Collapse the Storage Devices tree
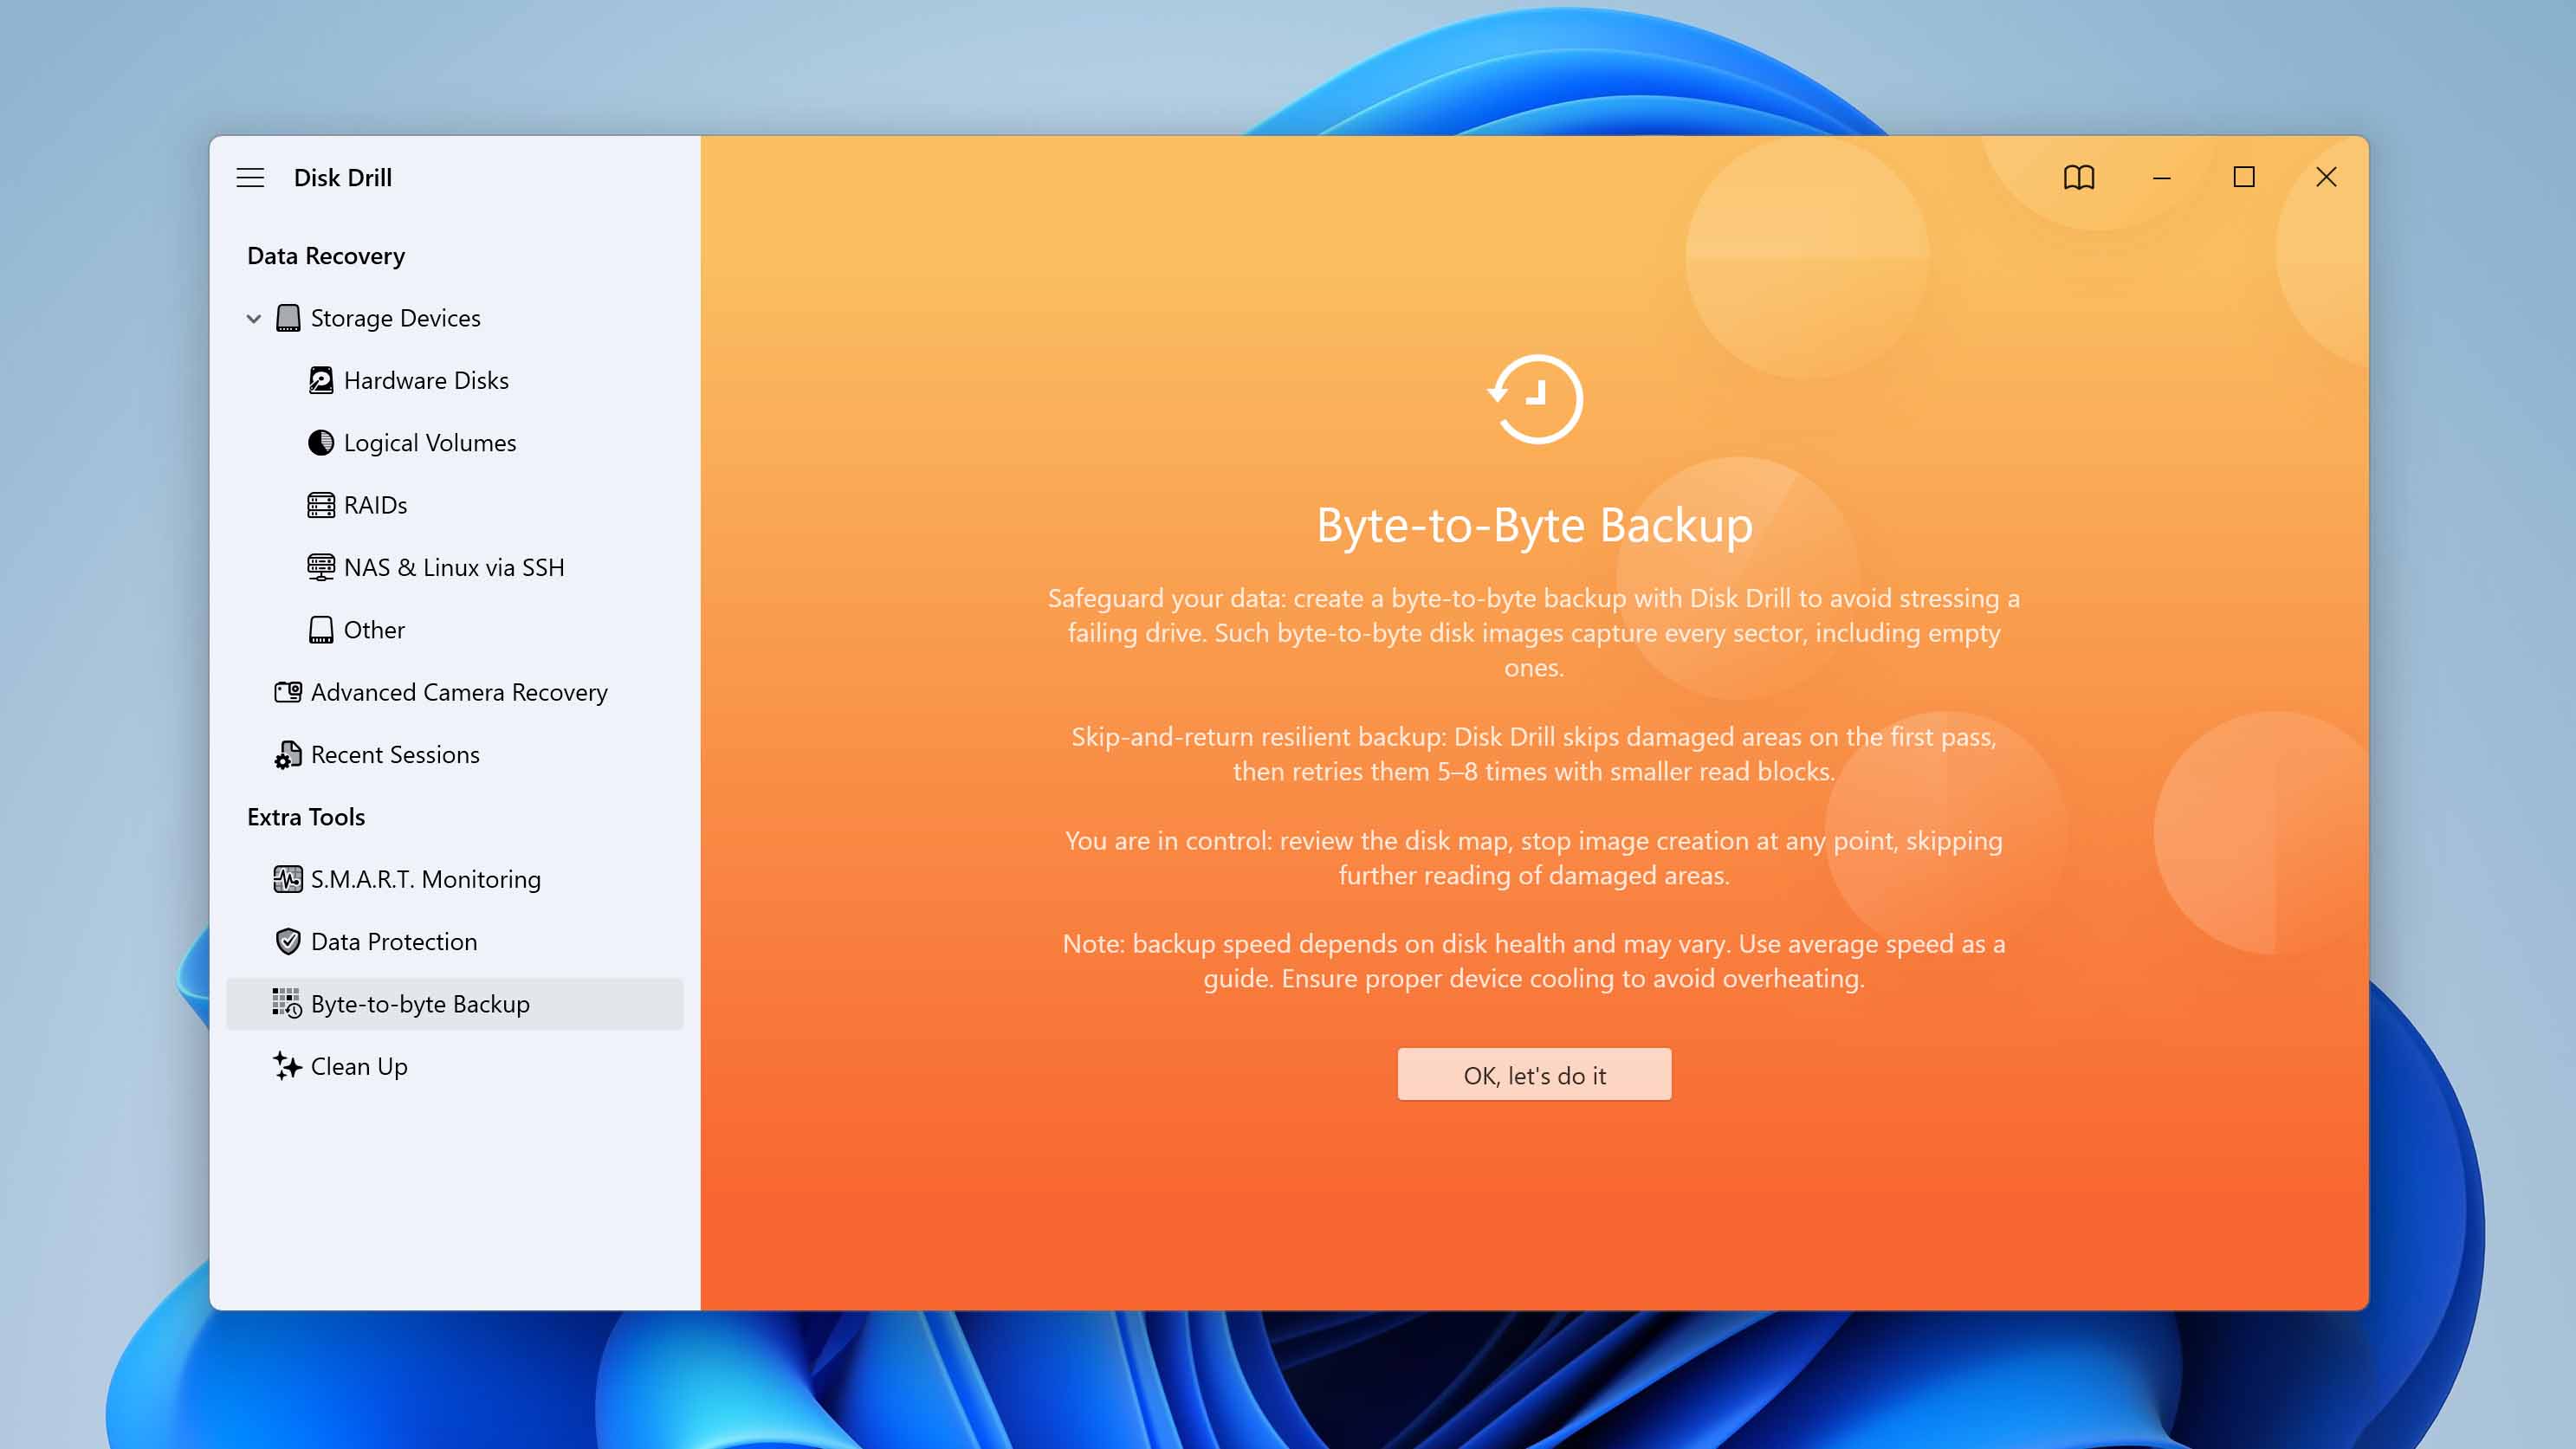This screenshot has height=1449, width=2576. (252, 318)
